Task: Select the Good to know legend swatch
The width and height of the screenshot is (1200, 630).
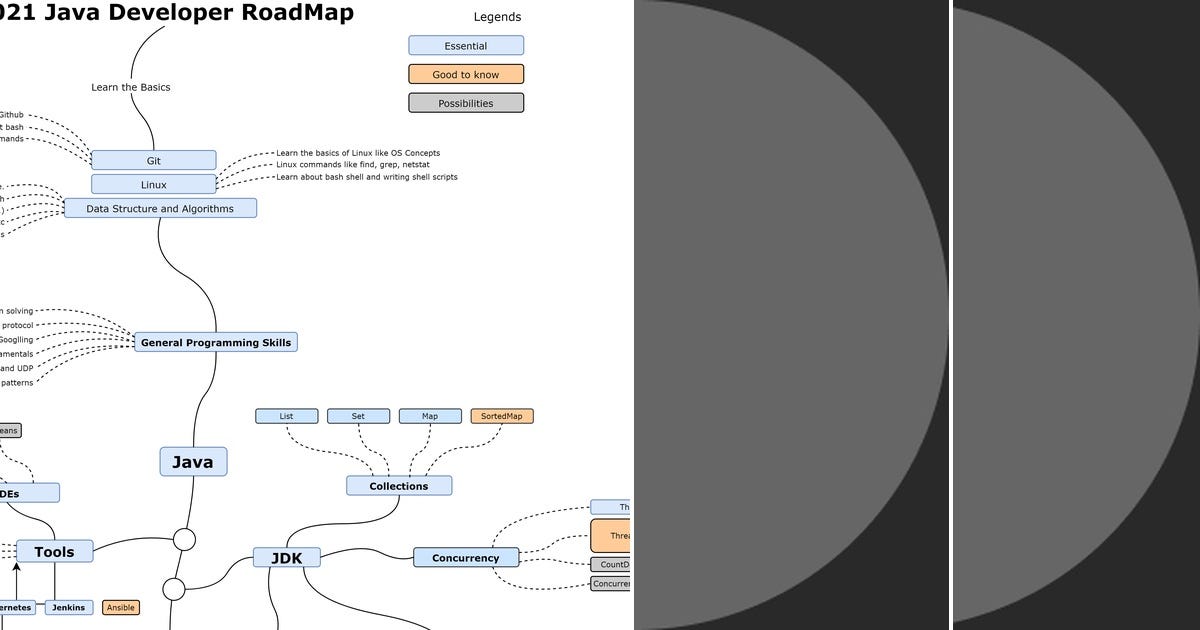Action: 465,74
